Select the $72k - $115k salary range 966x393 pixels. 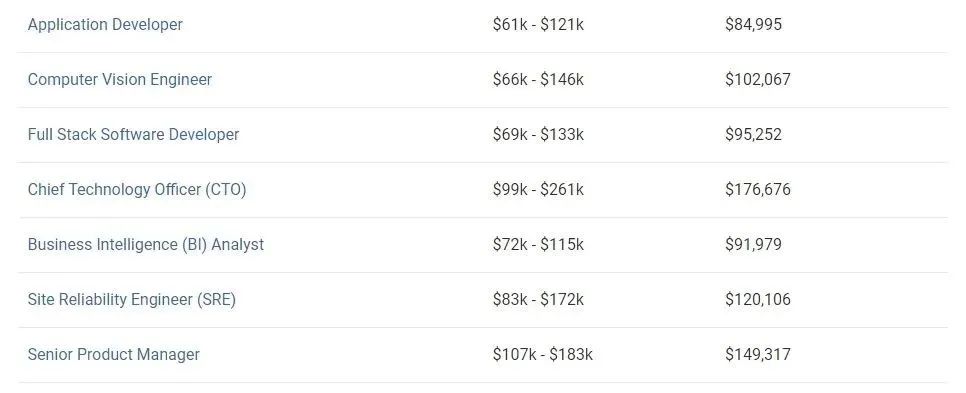click(x=538, y=244)
